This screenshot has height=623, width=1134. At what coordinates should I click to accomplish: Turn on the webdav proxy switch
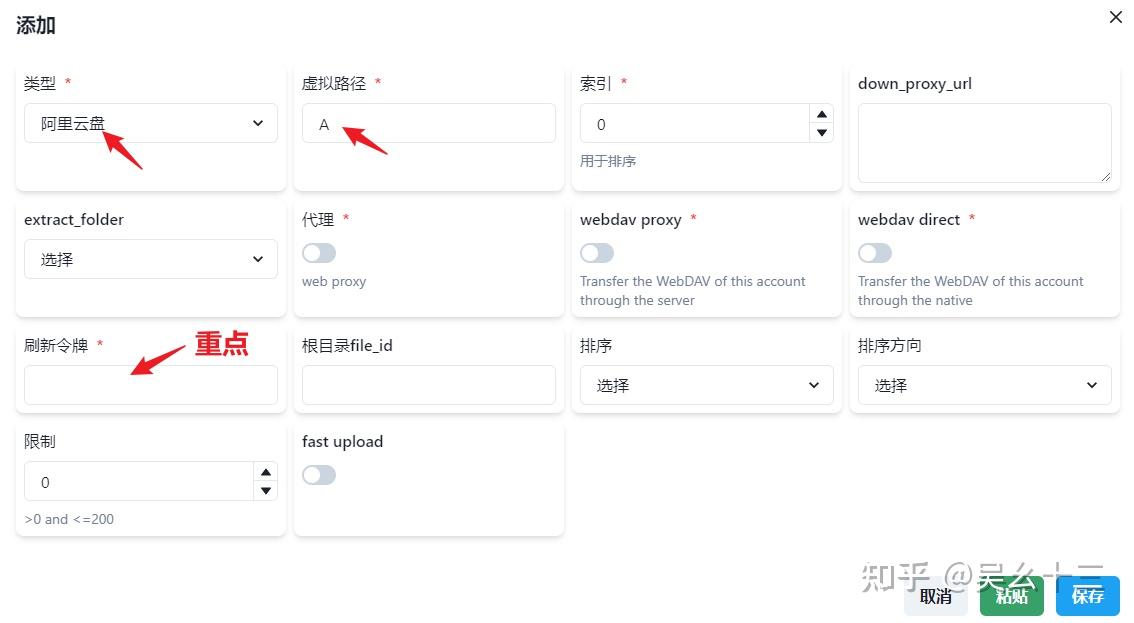point(597,253)
